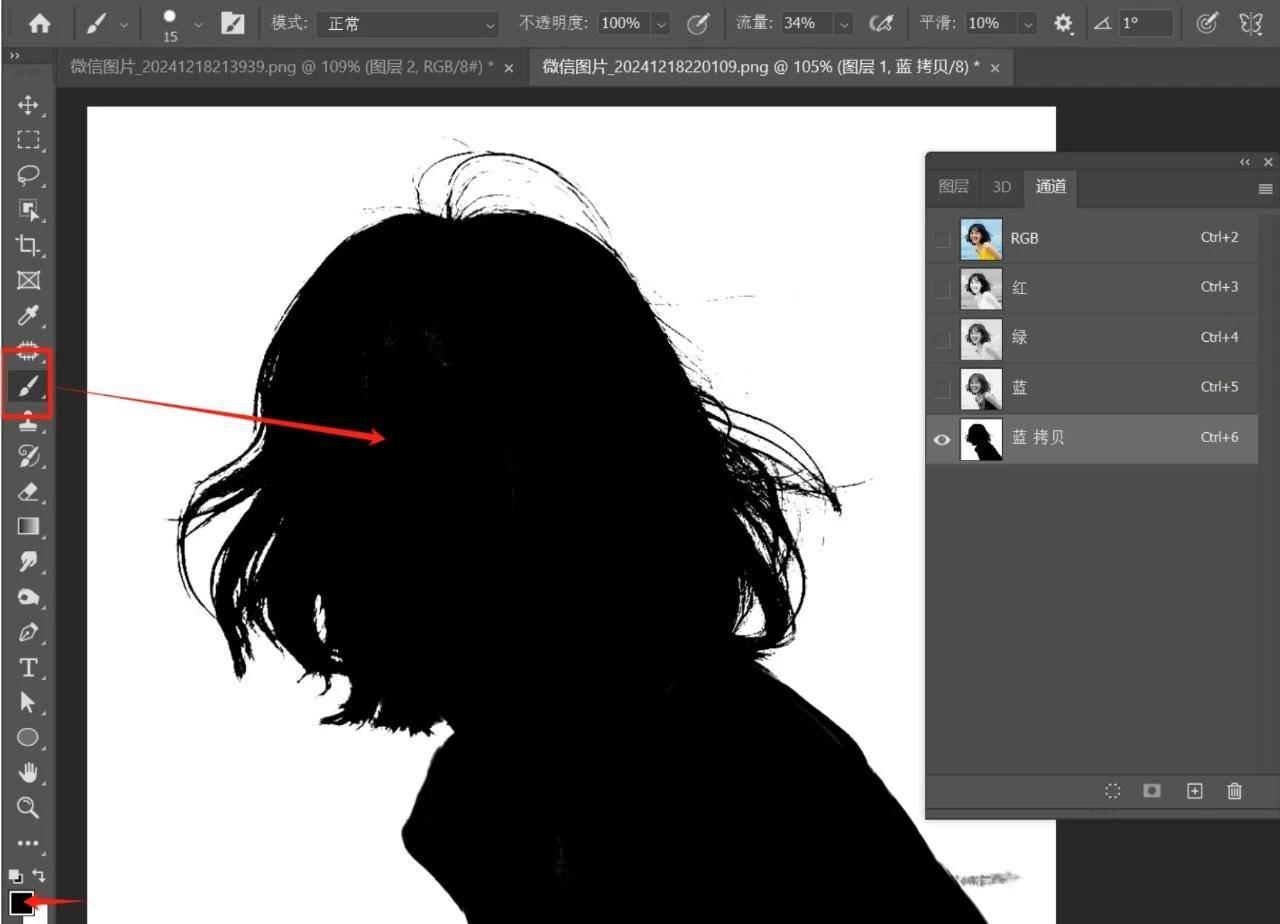
Task: Select the Move tool
Action: (x=28, y=105)
